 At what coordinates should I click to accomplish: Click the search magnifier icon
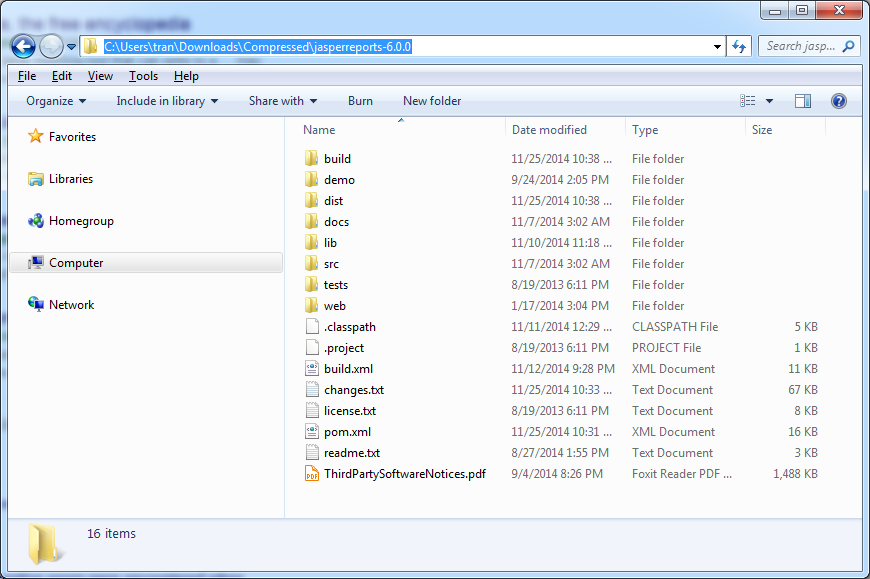coord(848,47)
